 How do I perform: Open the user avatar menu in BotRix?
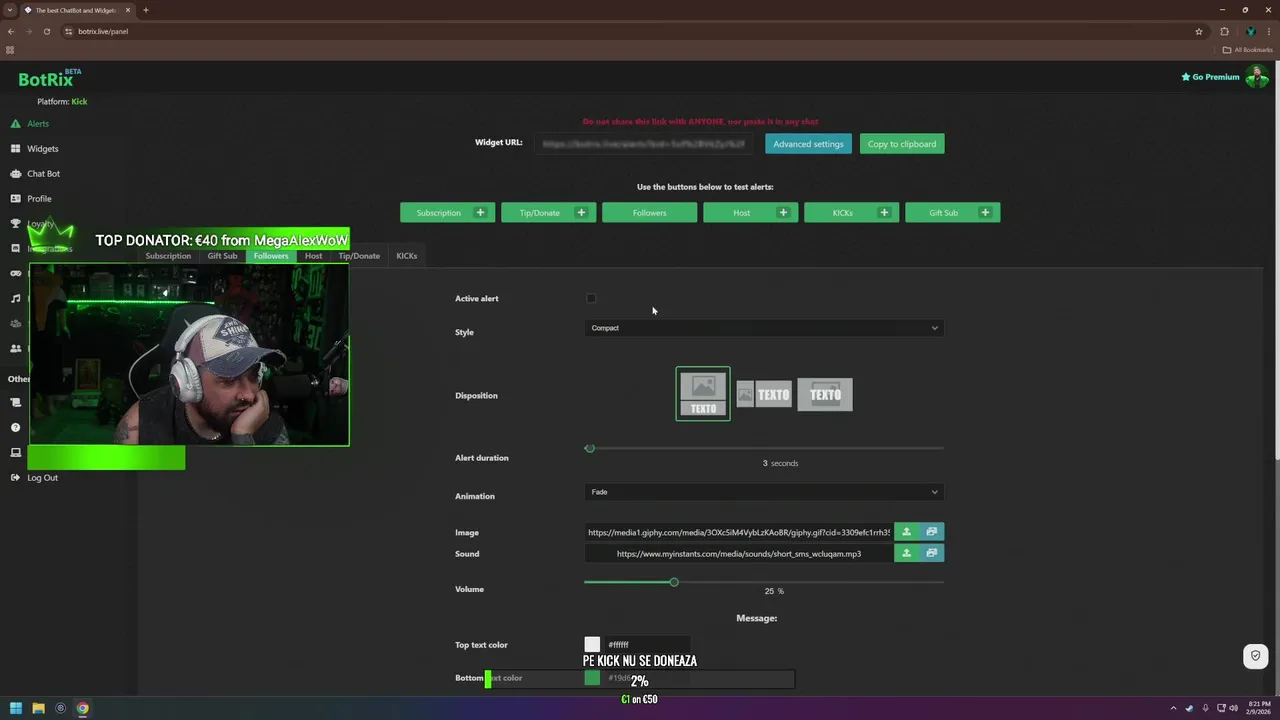tap(1256, 77)
